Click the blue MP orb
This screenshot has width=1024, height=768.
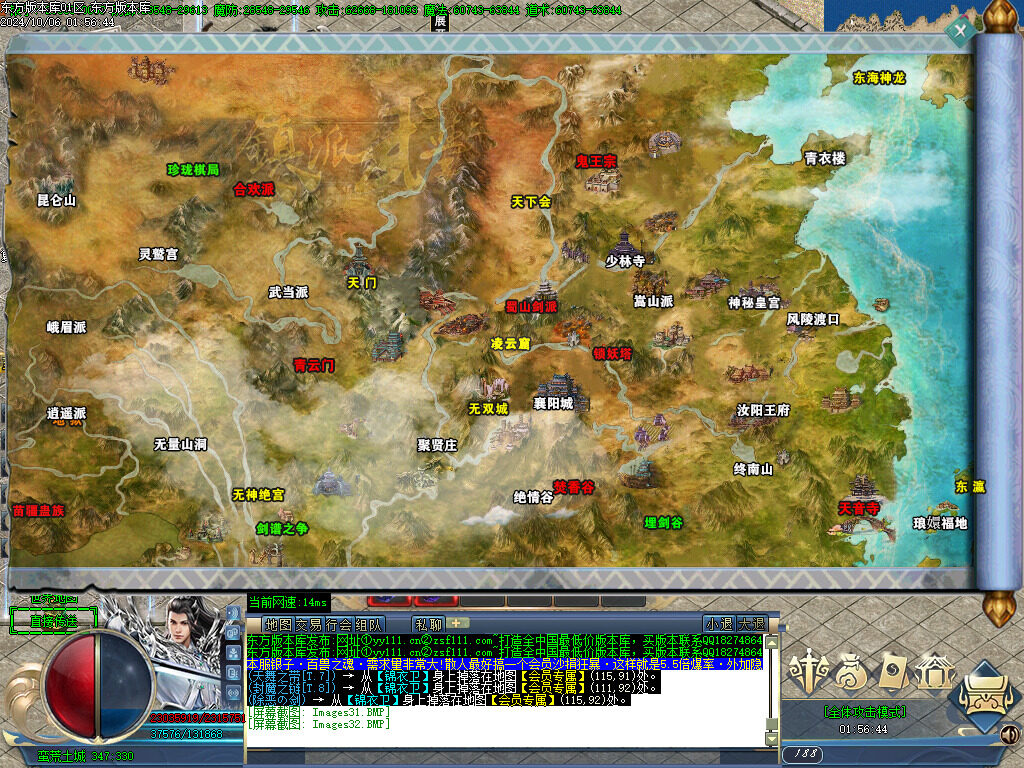pyautogui.click(x=125, y=686)
